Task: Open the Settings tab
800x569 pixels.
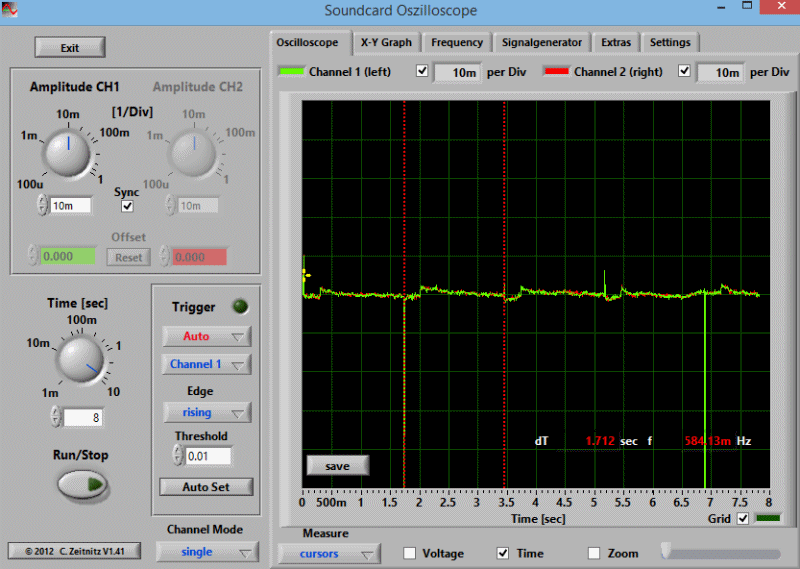Action: click(x=670, y=42)
